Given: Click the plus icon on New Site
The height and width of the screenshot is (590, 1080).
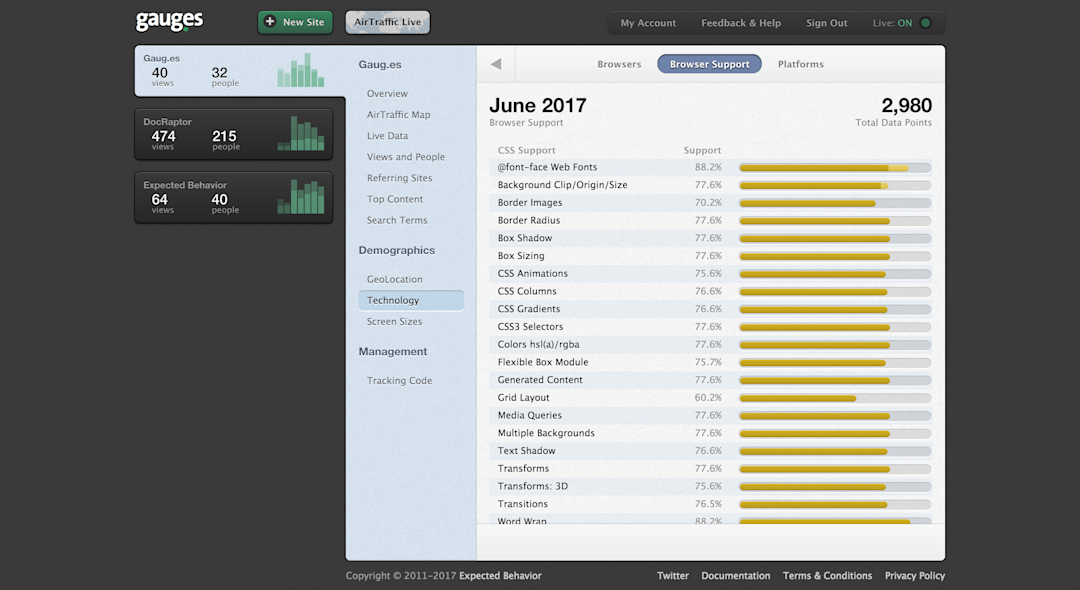Looking at the screenshot, I should pyautogui.click(x=270, y=21).
